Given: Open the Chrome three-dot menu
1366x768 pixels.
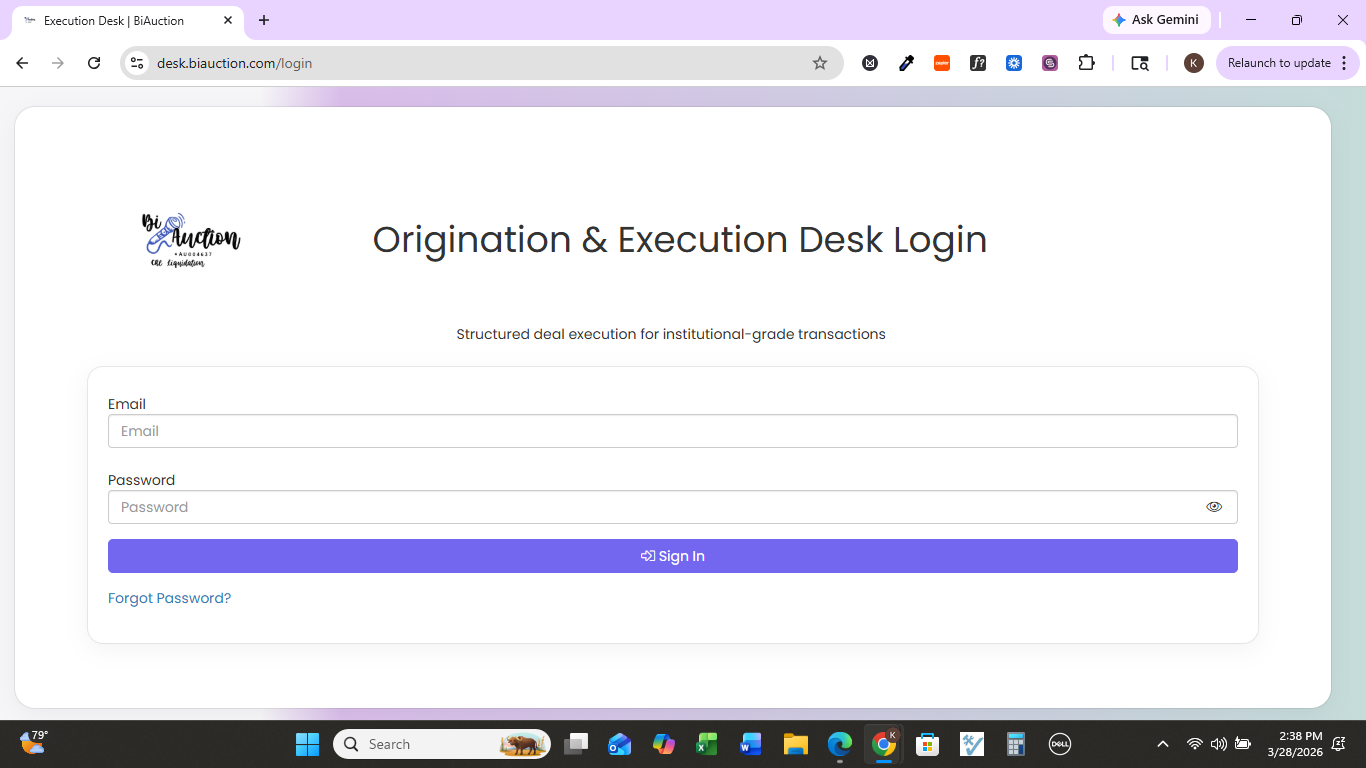Looking at the screenshot, I should tap(1344, 63).
